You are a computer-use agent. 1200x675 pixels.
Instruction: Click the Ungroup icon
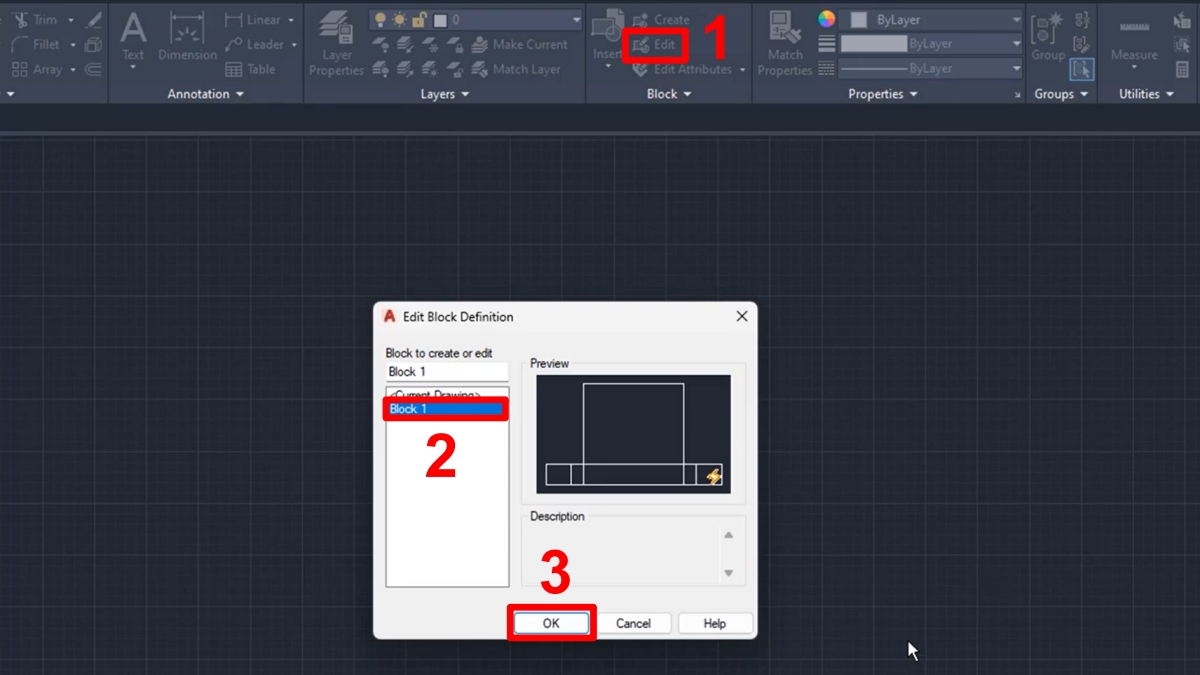[1082, 19]
